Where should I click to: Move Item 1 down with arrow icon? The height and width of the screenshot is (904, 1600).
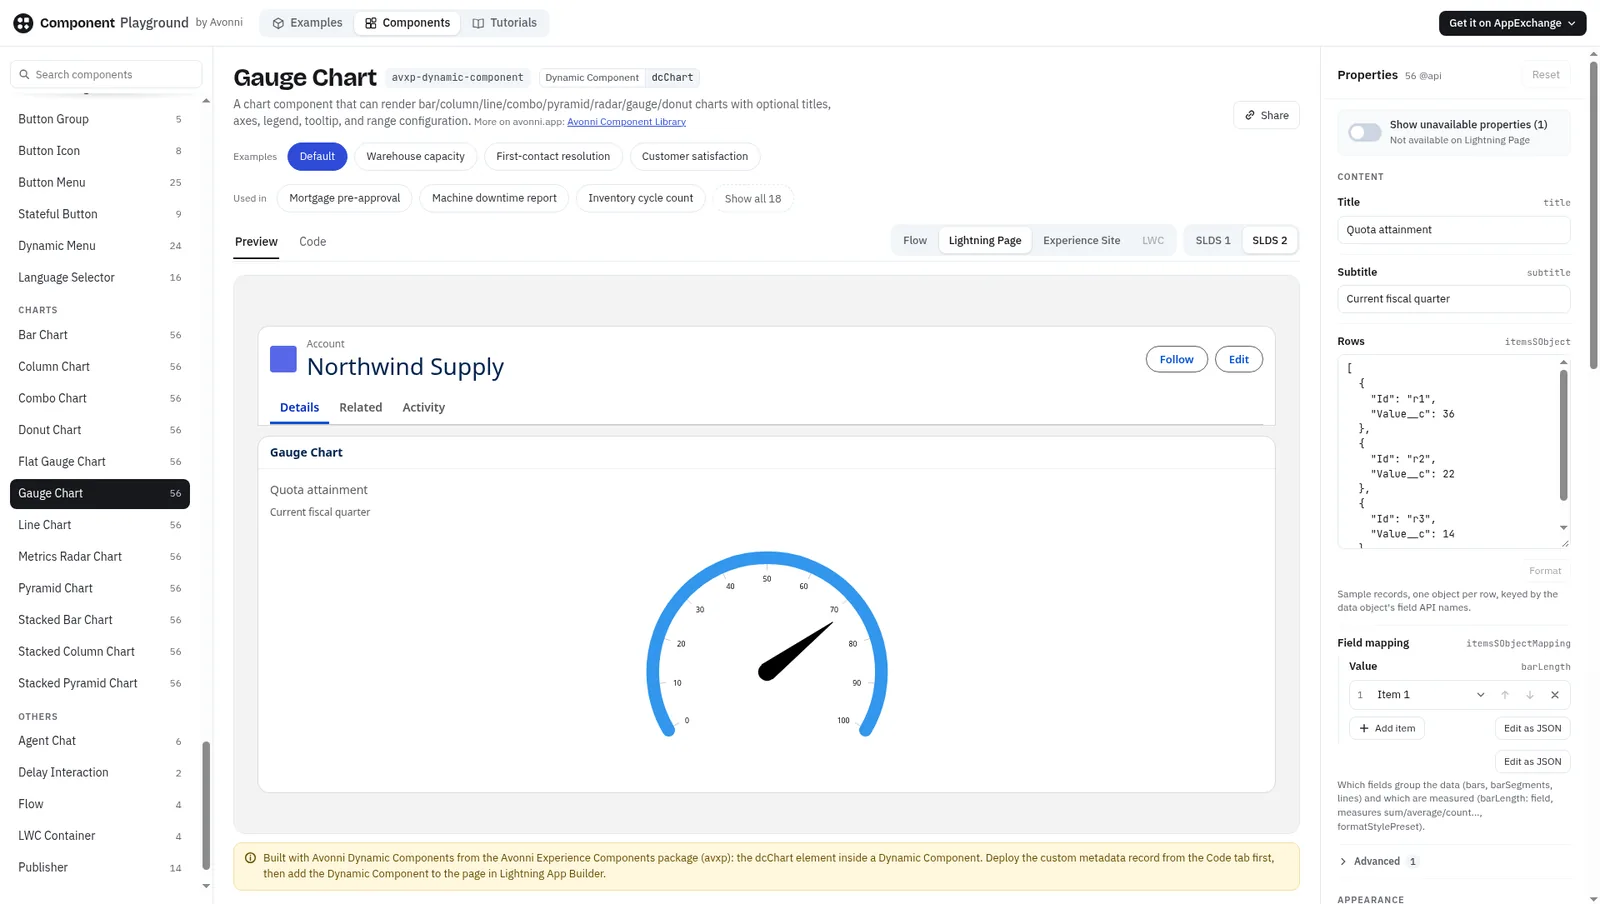pos(1530,695)
